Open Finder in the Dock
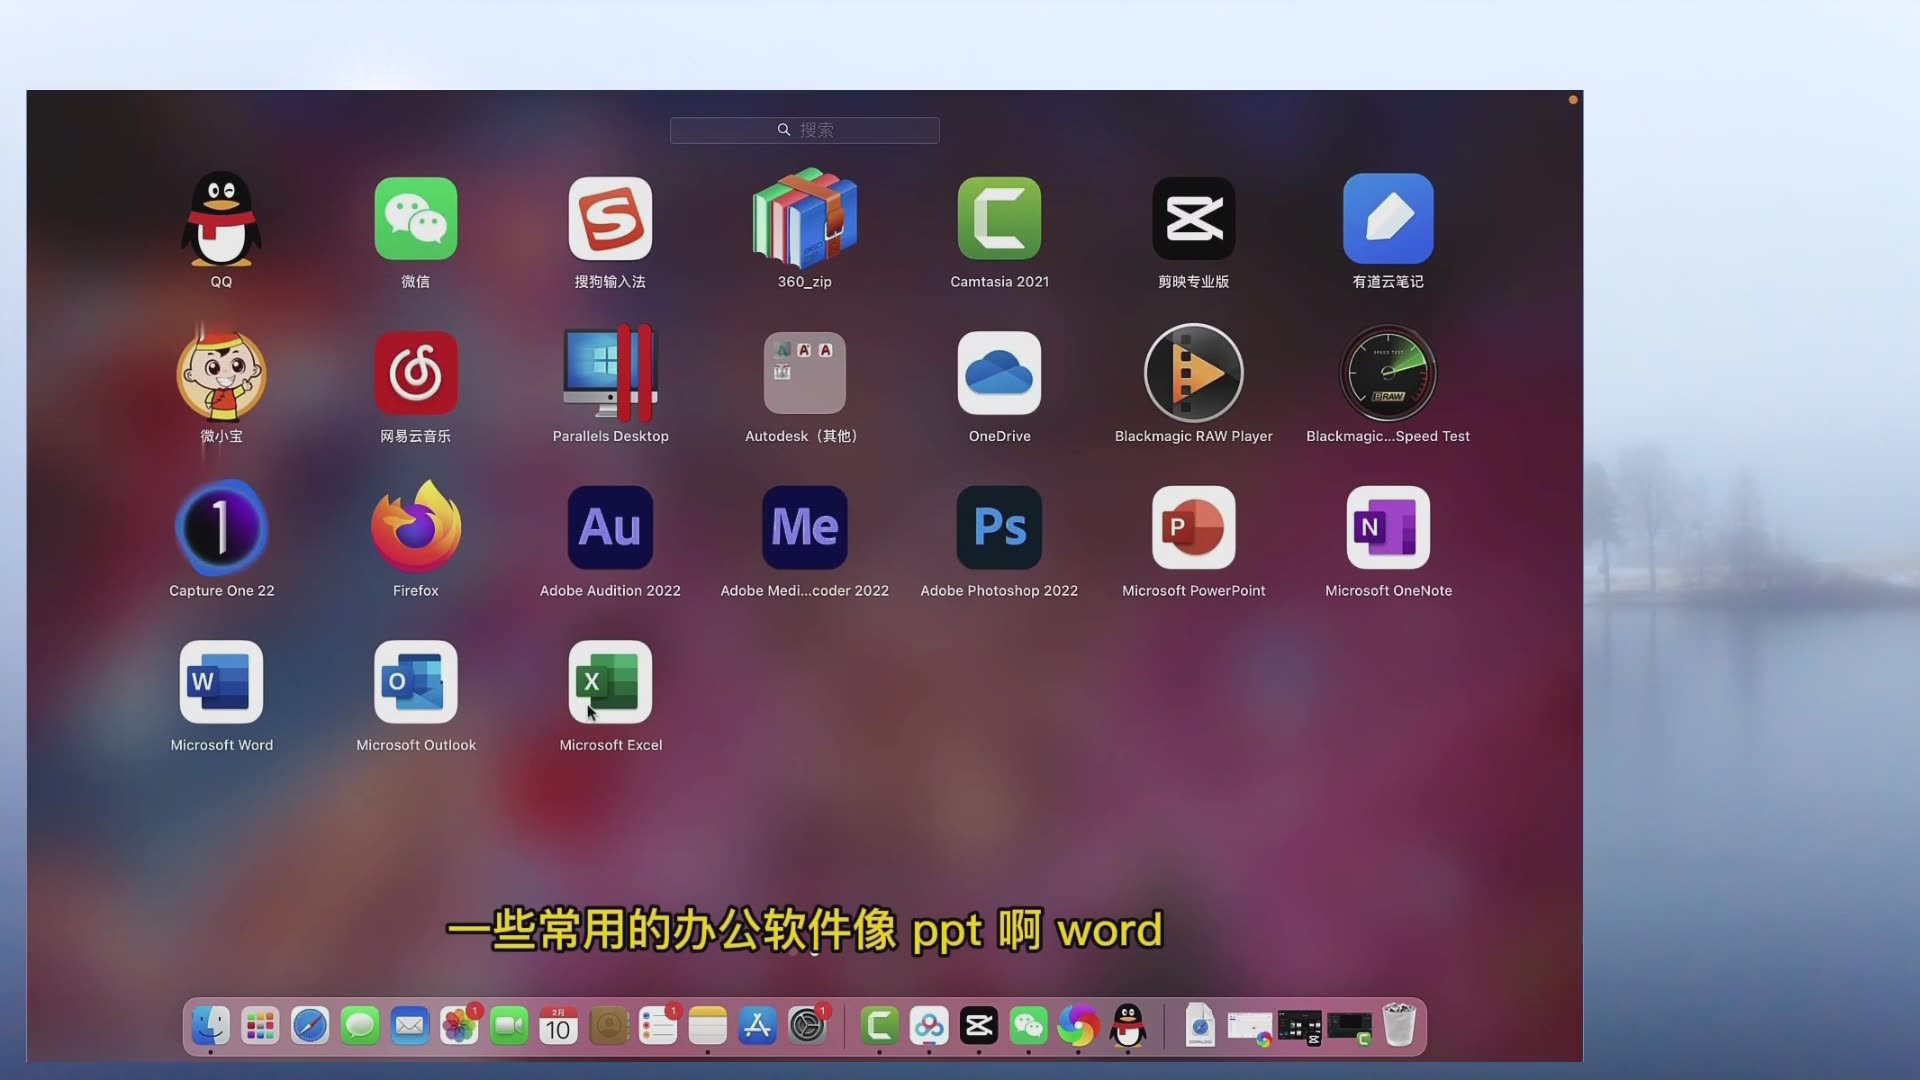 coord(210,1026)
